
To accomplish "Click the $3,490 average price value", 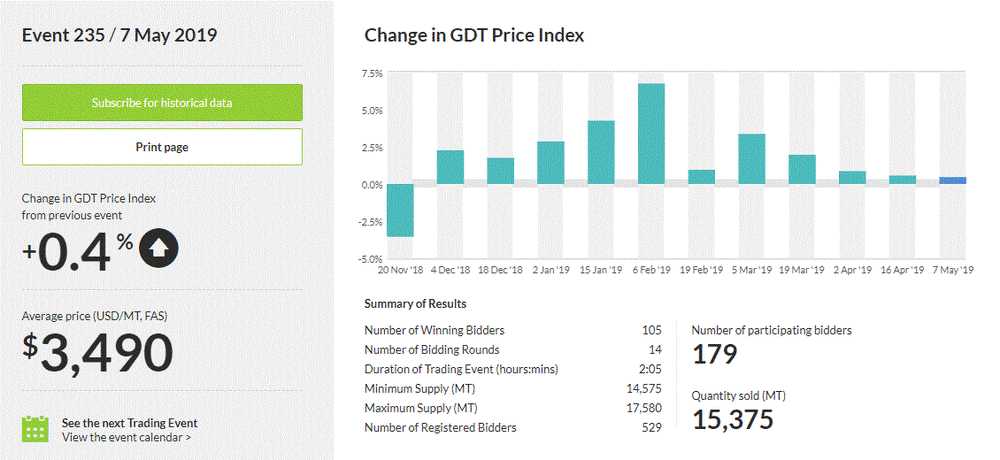I will [x=98, y=352].
